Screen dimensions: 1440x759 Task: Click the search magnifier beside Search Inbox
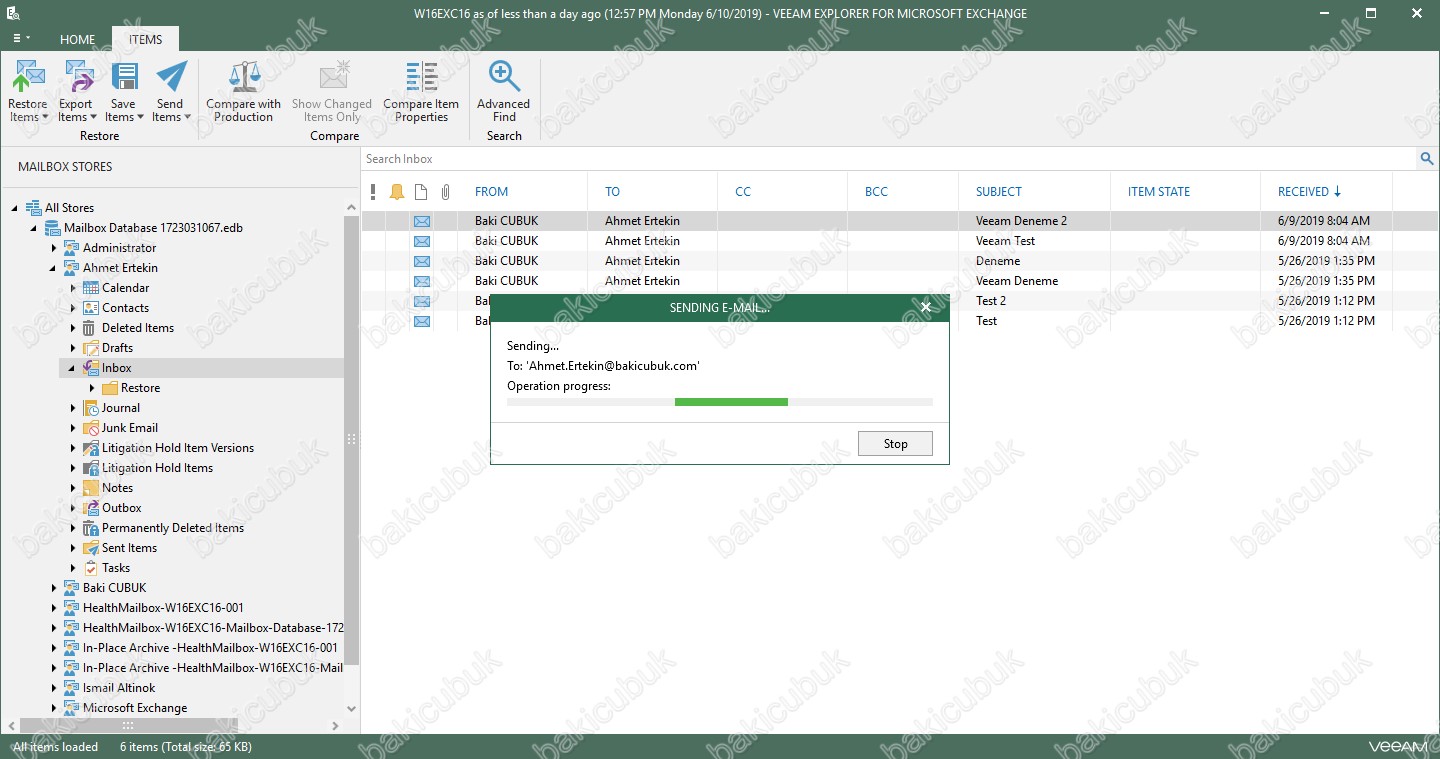coord(1427,159)
